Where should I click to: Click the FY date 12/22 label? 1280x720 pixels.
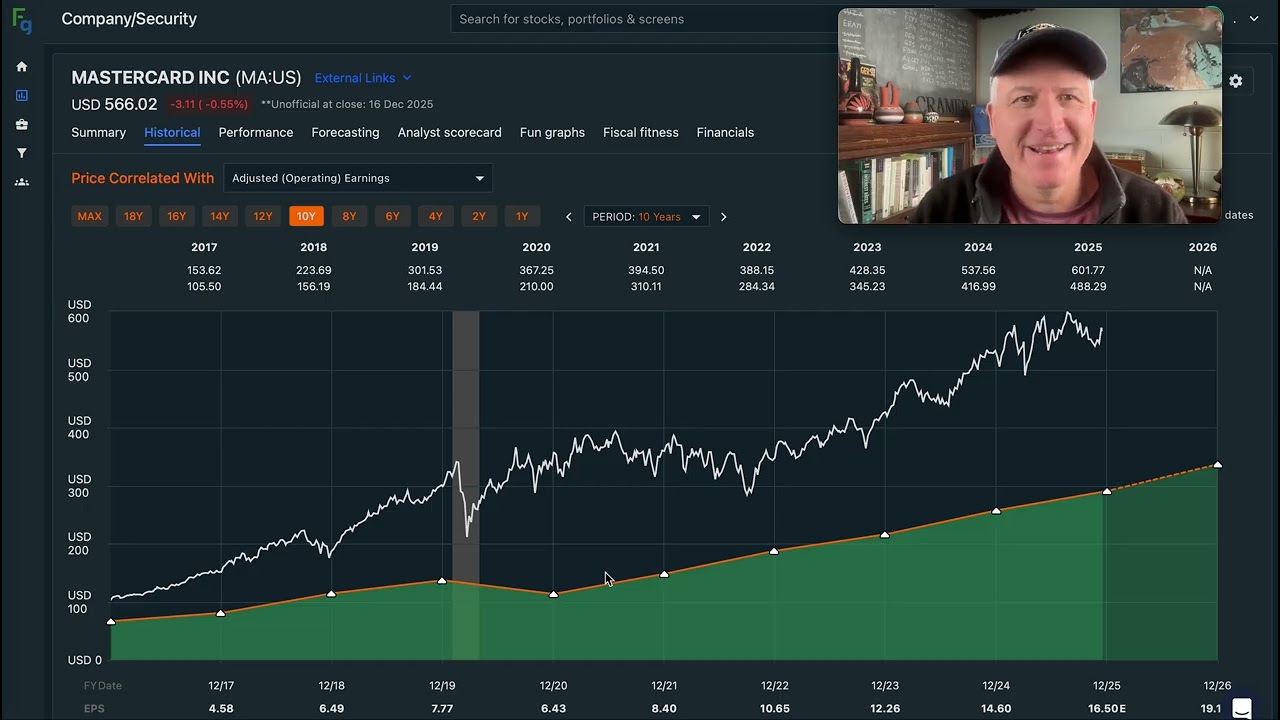(x=775, y=686)
